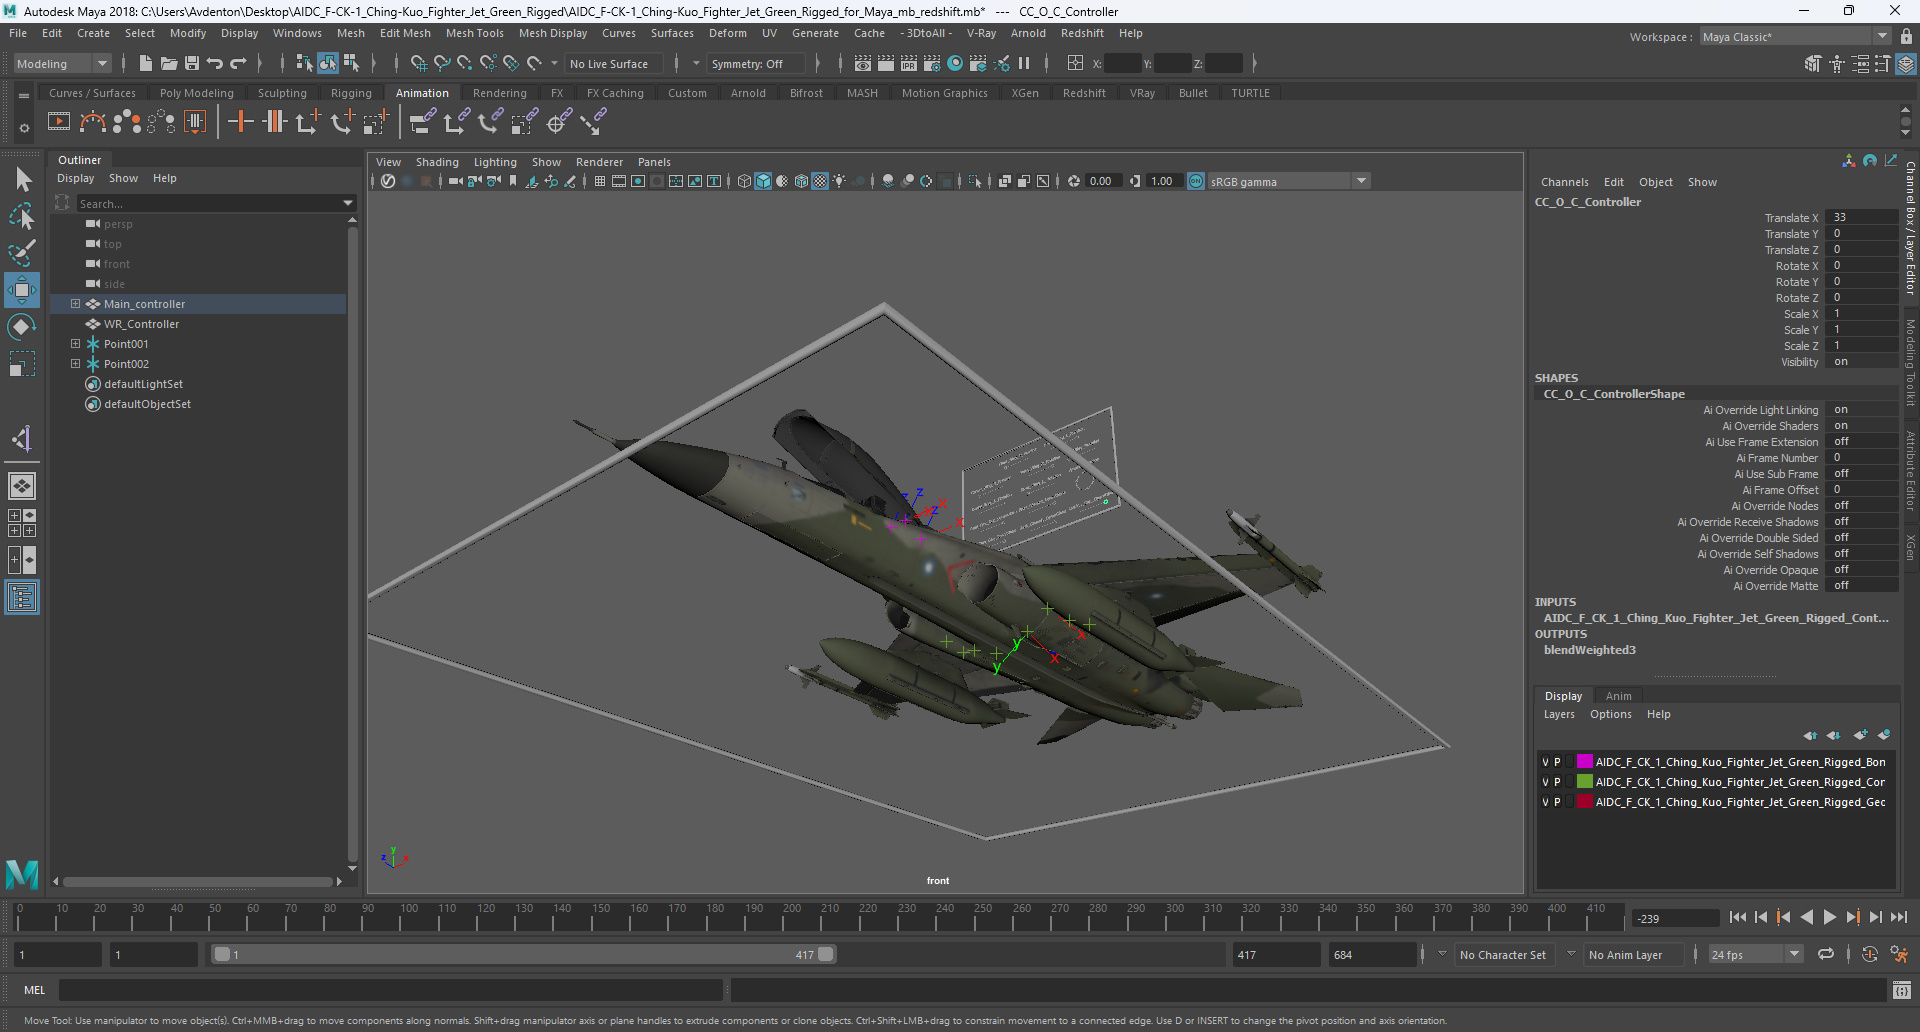Activate the Scale tool in toolbox
The image size is (1920, 1032).
[22, 363]
